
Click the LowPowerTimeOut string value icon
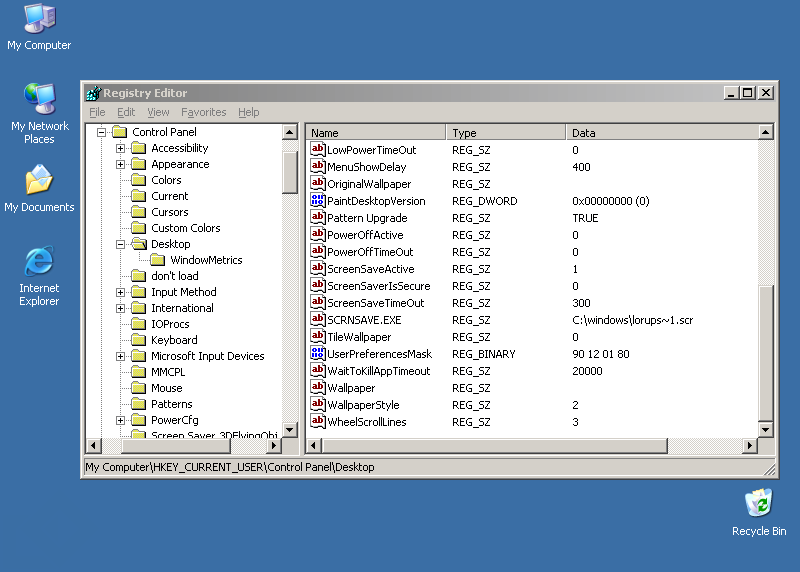(317, 150)
